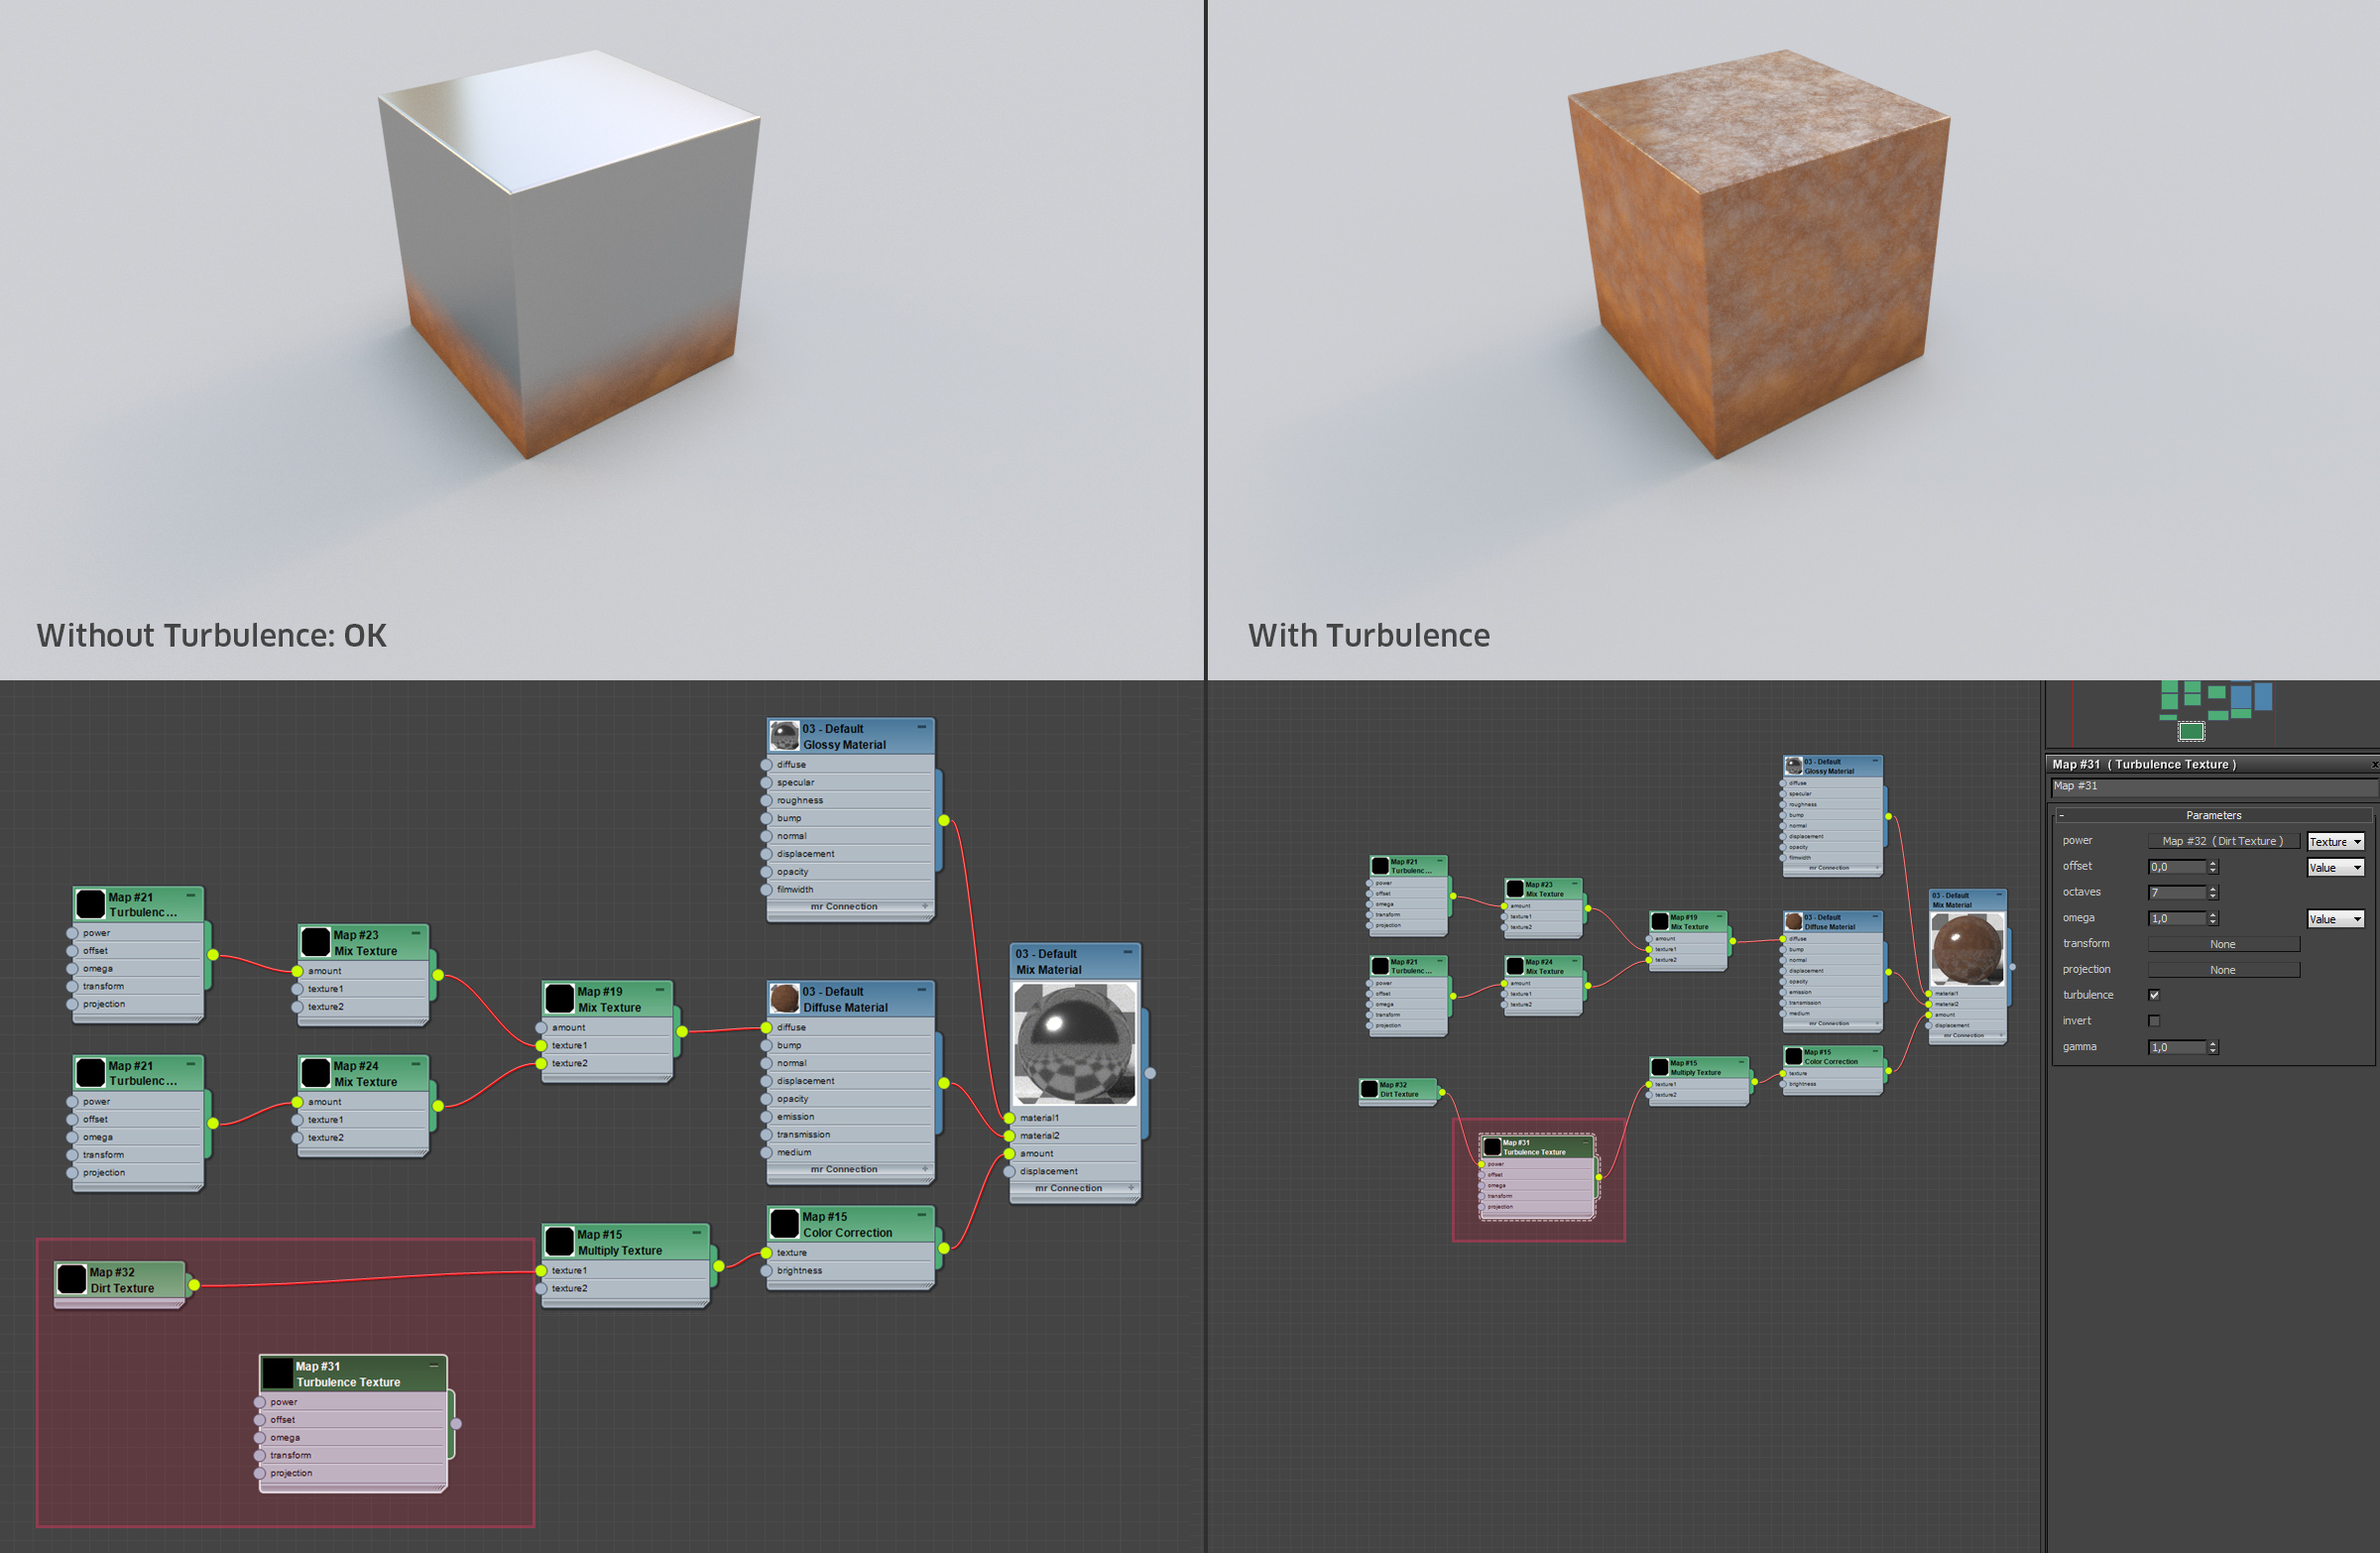Click Map #15 Color Correction node thumbnail
The height and width of the screenshot is (1553, 2380).
pos(784,1224)
